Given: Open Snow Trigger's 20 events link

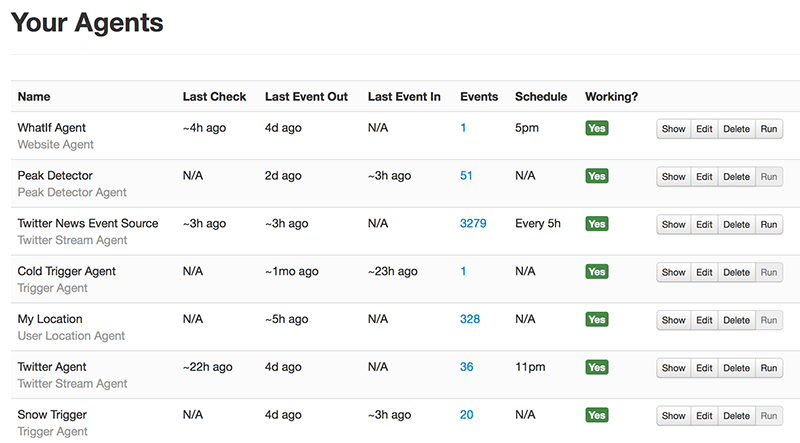Looking at the screenshot, I should 466,415.
